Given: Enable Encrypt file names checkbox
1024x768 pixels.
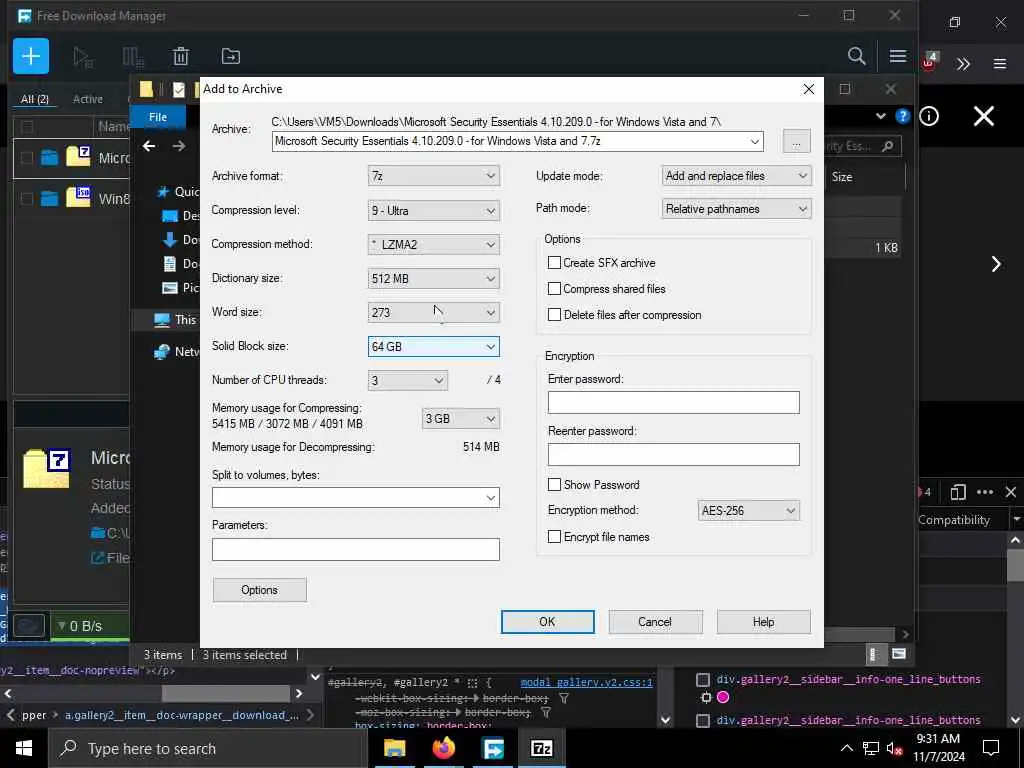Looking at the screenshot, I should point(554,537).
